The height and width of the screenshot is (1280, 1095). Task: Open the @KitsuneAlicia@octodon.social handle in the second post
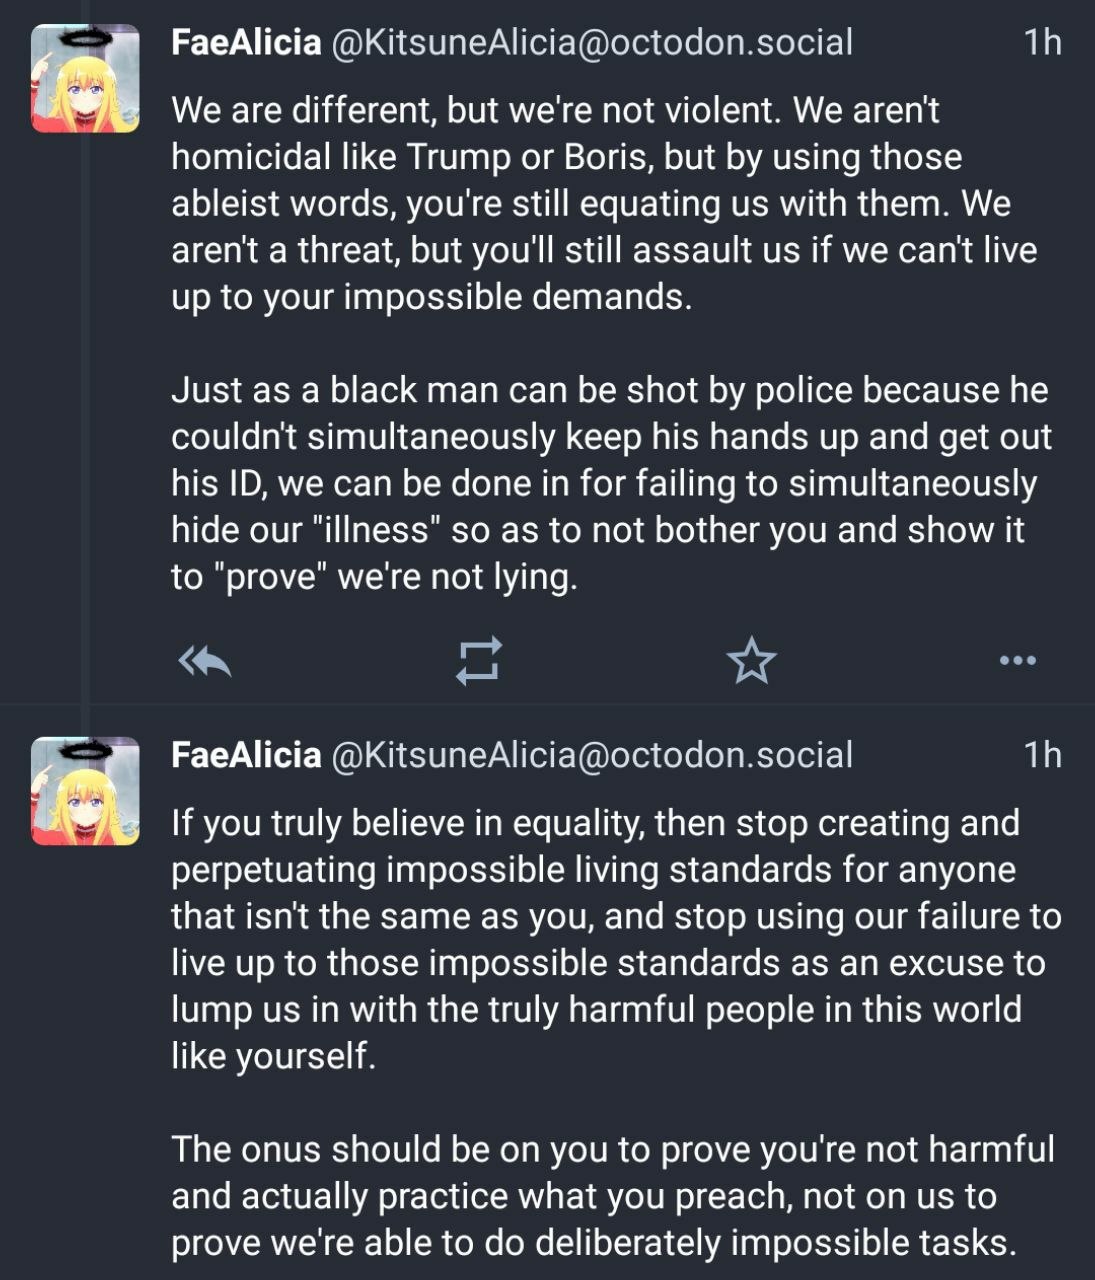point(590,755)
